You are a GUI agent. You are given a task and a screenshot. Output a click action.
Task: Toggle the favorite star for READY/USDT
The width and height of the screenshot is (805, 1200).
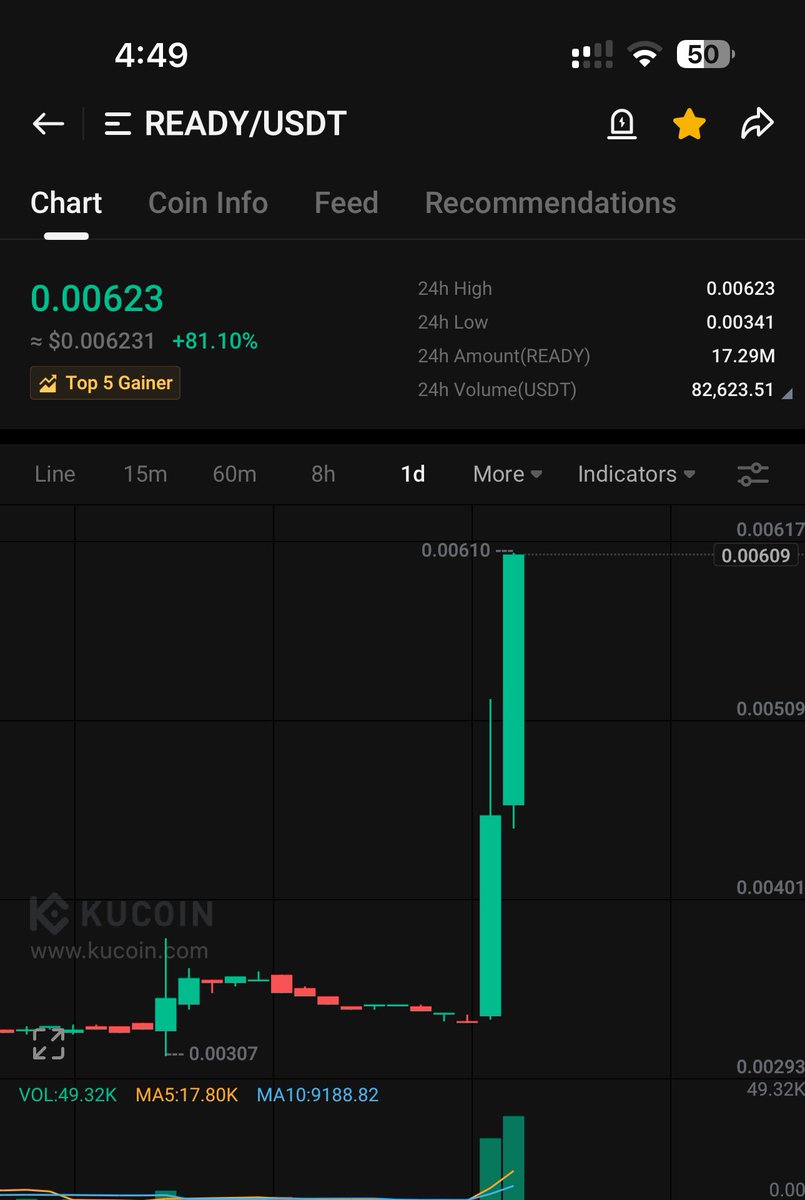point(689,124)
